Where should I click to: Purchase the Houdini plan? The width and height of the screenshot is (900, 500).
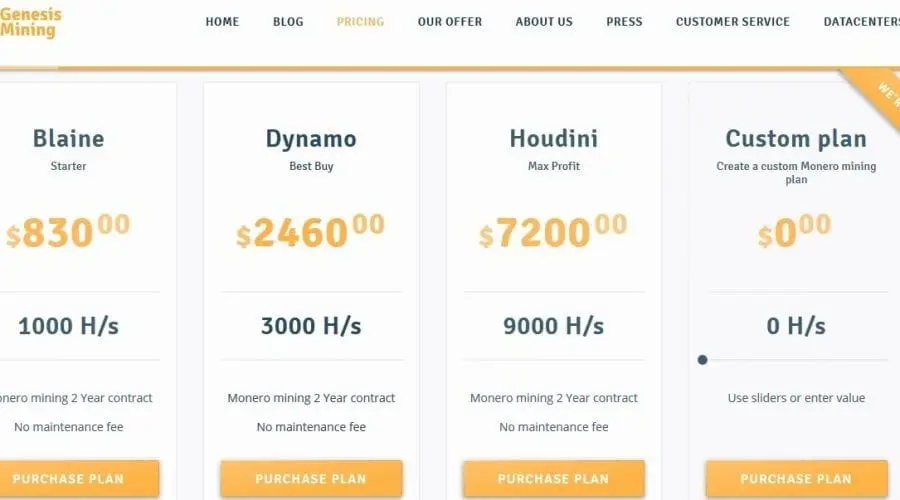(x=554, y=478)
